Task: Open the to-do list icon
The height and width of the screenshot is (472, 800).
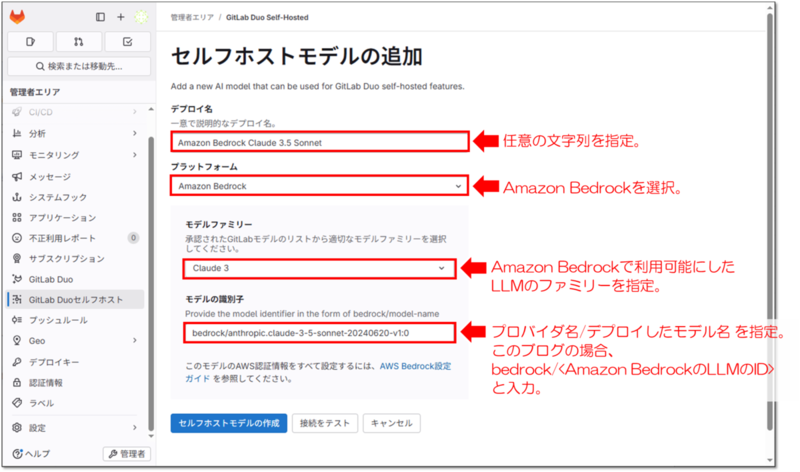Action: [128, 42]
